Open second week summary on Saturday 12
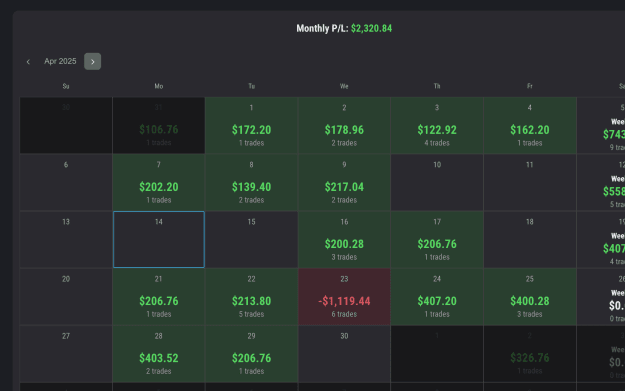The width and height of the screenshot is (625, 391). pyautogui.click(x=601, y=183)
